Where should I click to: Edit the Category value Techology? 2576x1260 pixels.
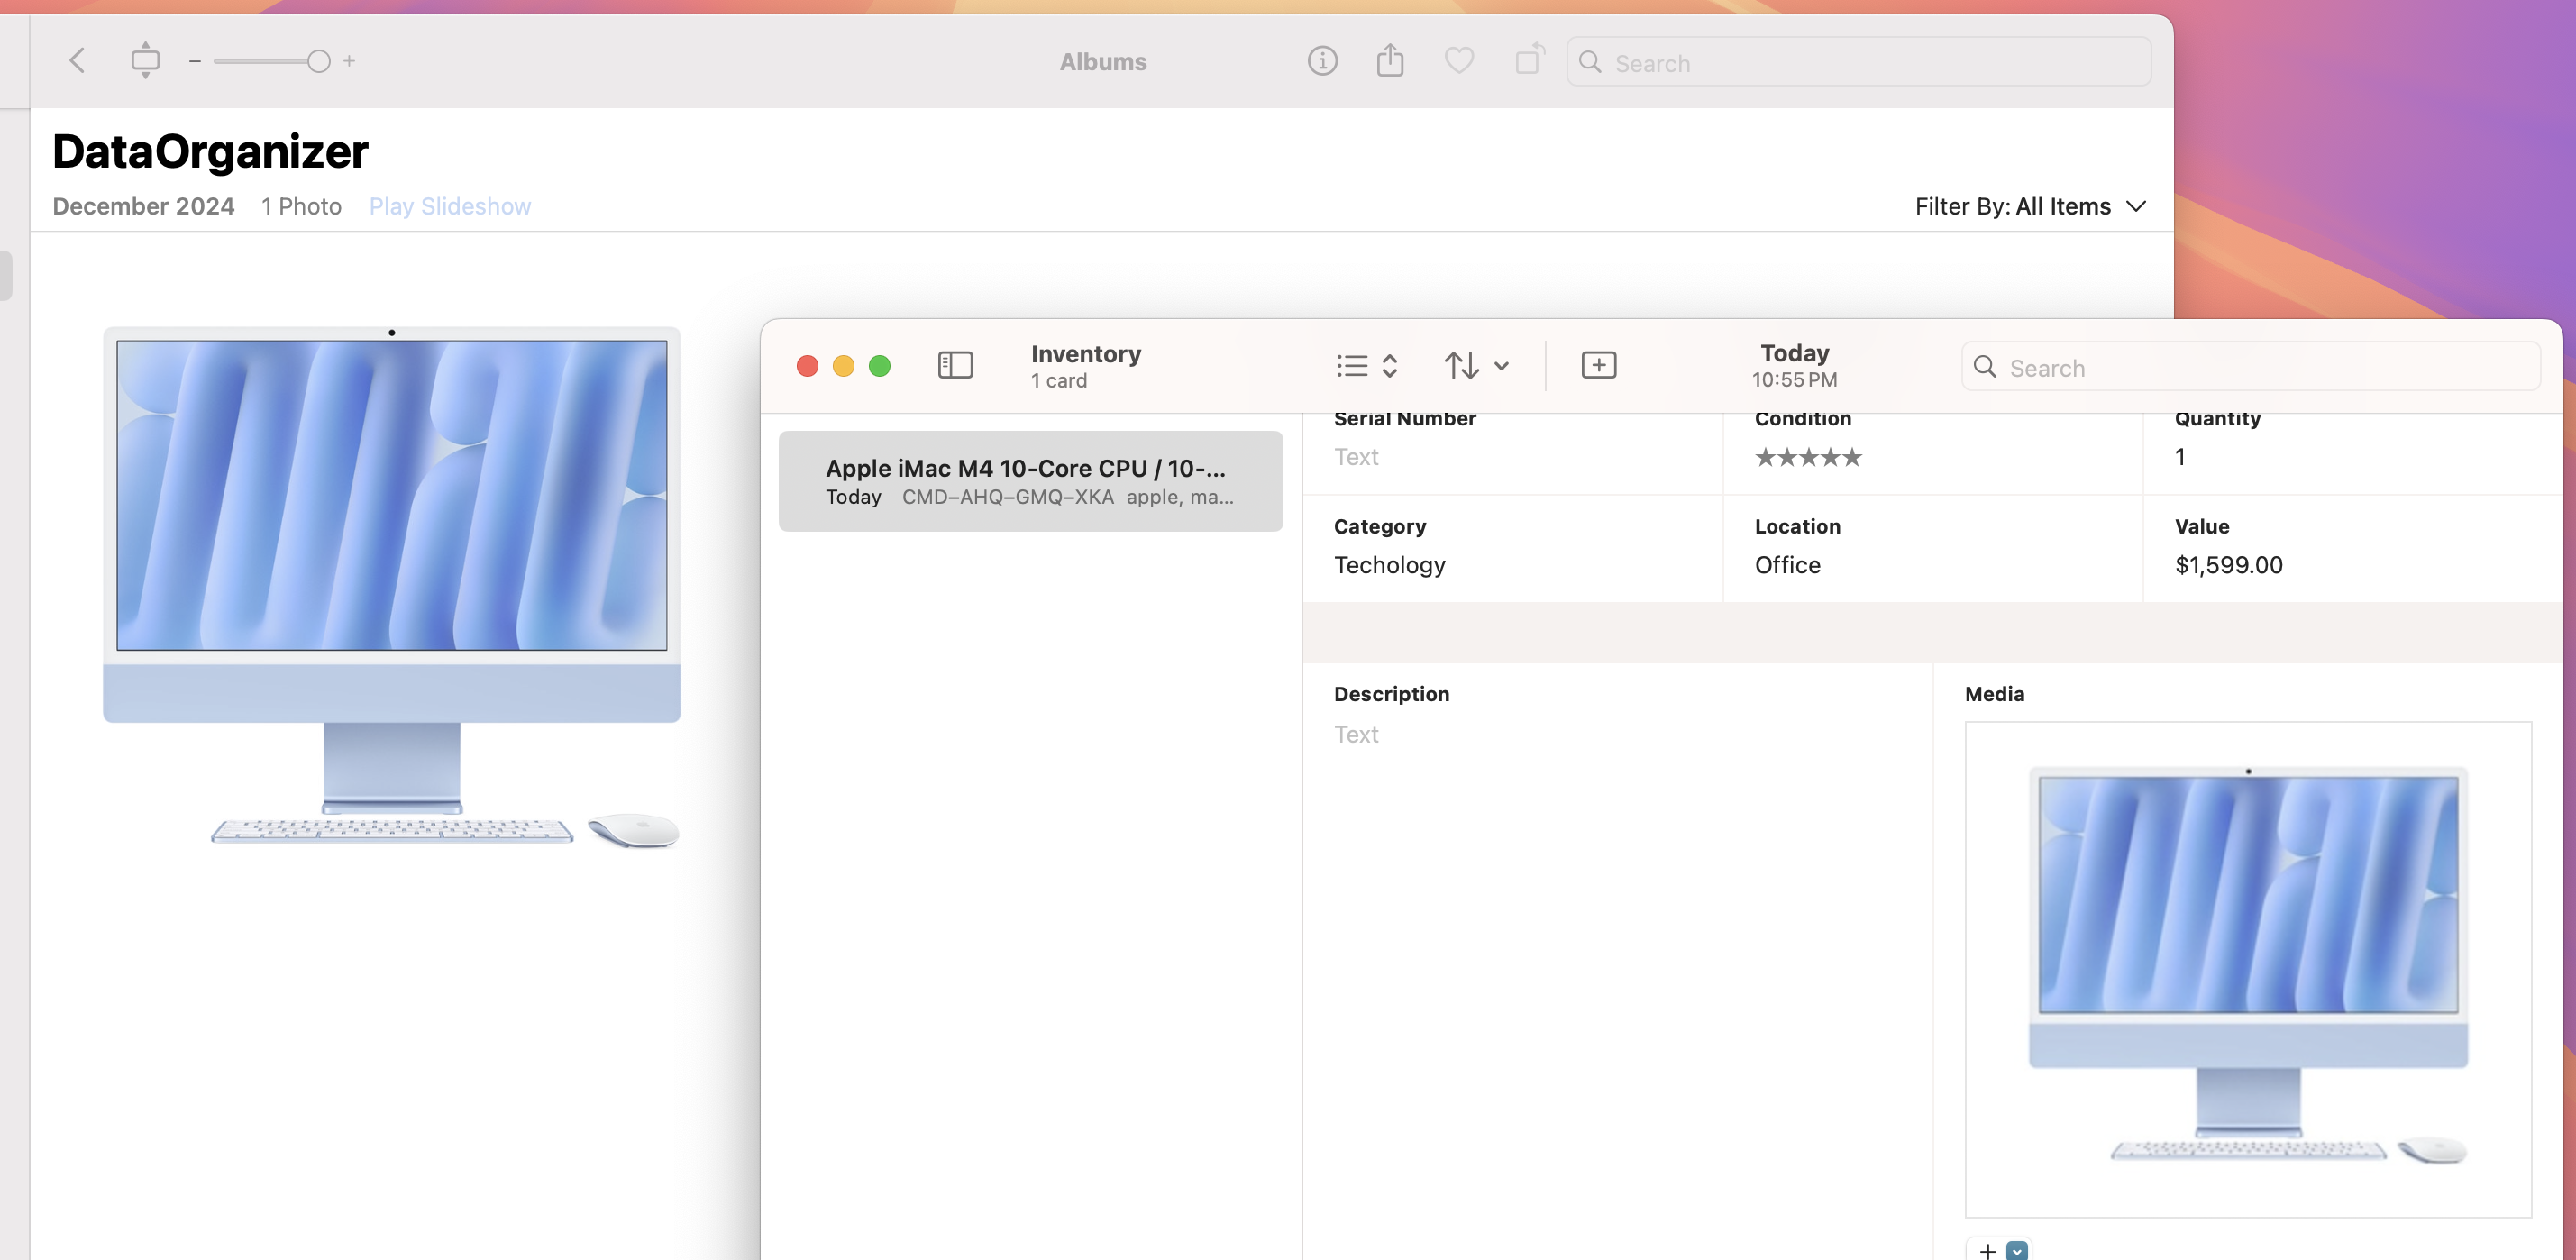pyautogui.click(x=1389, y=565)
